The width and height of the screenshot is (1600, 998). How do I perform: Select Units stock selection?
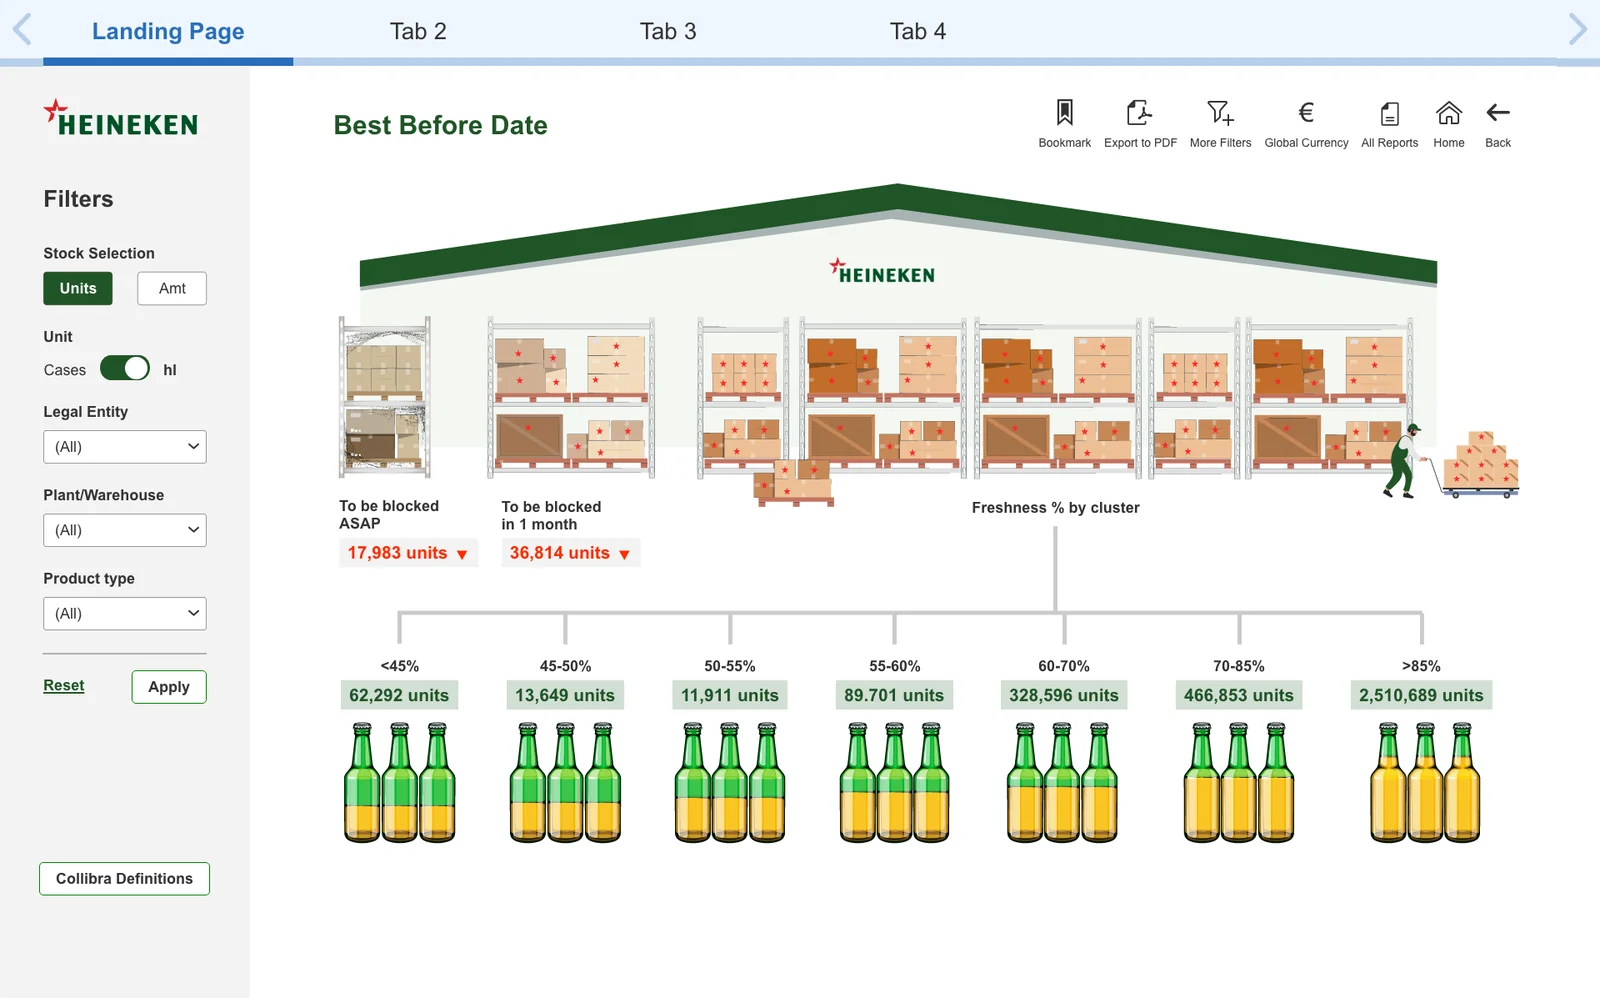(x=78, y=288)
